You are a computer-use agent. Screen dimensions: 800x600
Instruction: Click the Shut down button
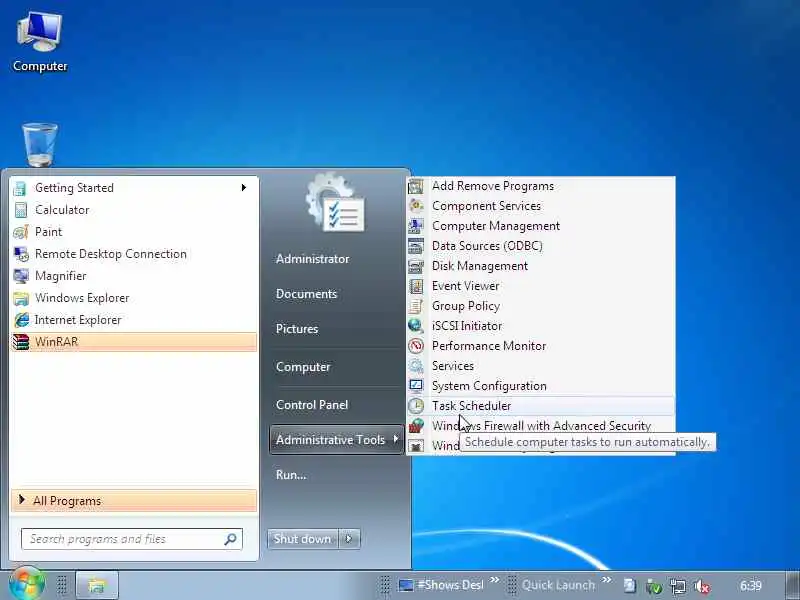[303, 539]
